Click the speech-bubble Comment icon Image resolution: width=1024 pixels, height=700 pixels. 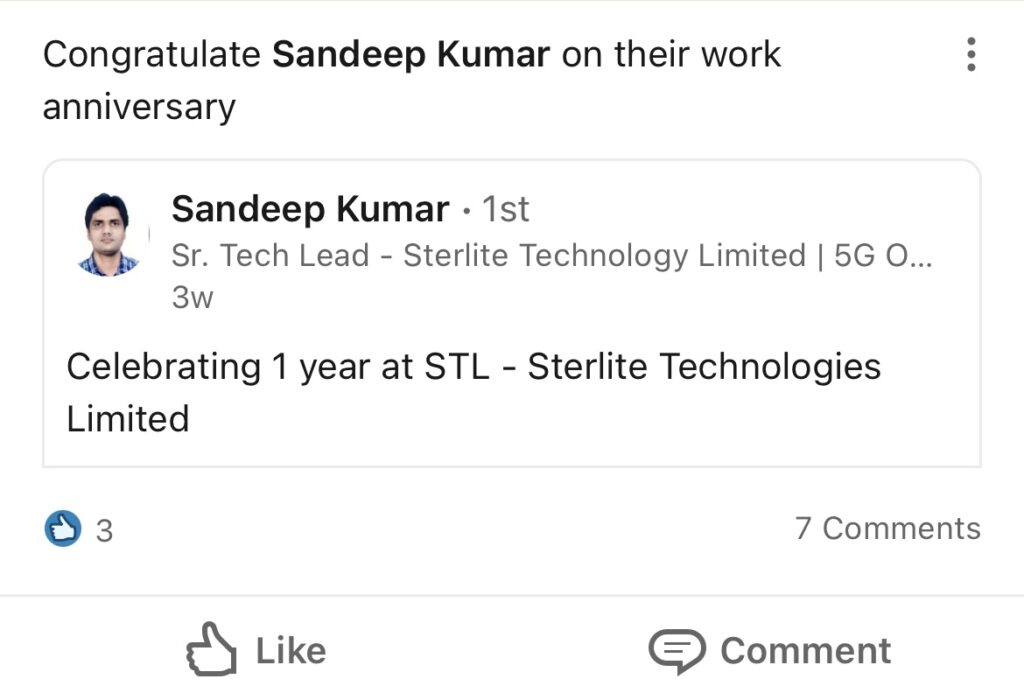click(x=677, y=651)
